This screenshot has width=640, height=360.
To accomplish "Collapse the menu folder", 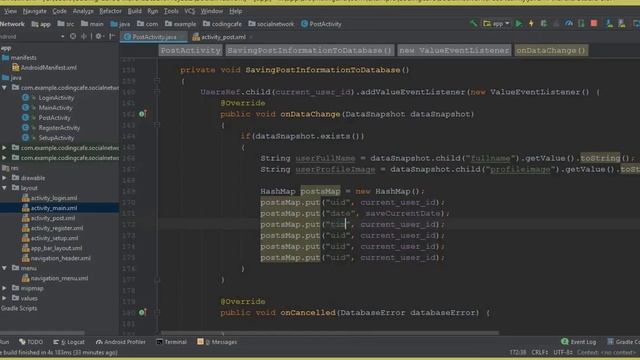I will 4,268.
